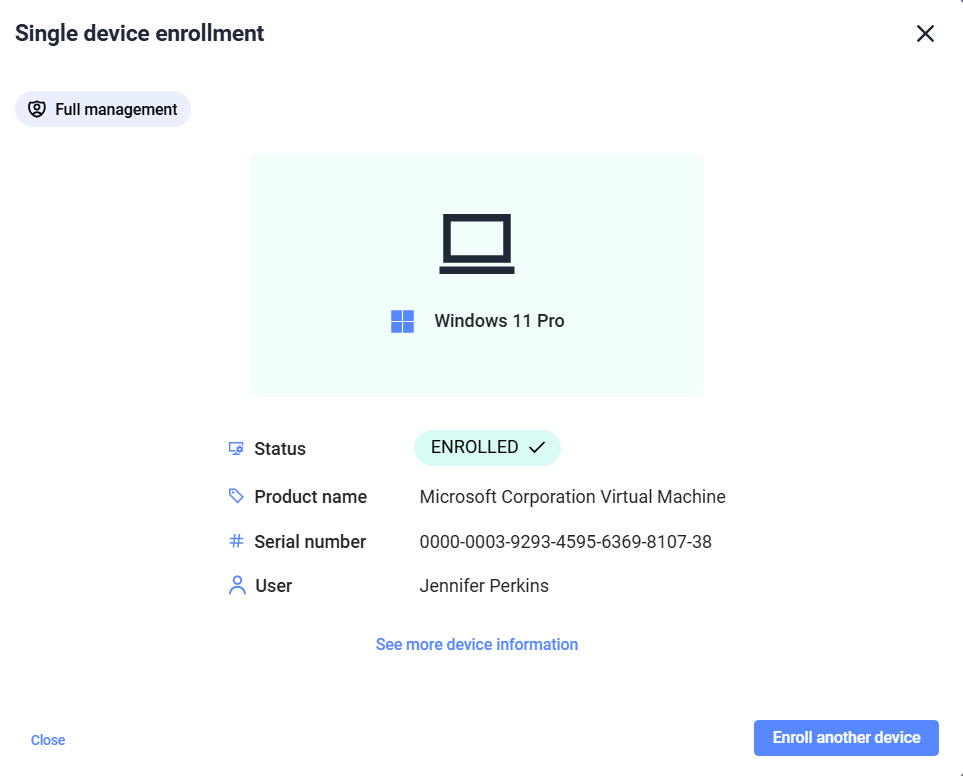The image size is (963, 776).
Task: Close the enrollment dialog with the X
Action: tap(925, 33)
